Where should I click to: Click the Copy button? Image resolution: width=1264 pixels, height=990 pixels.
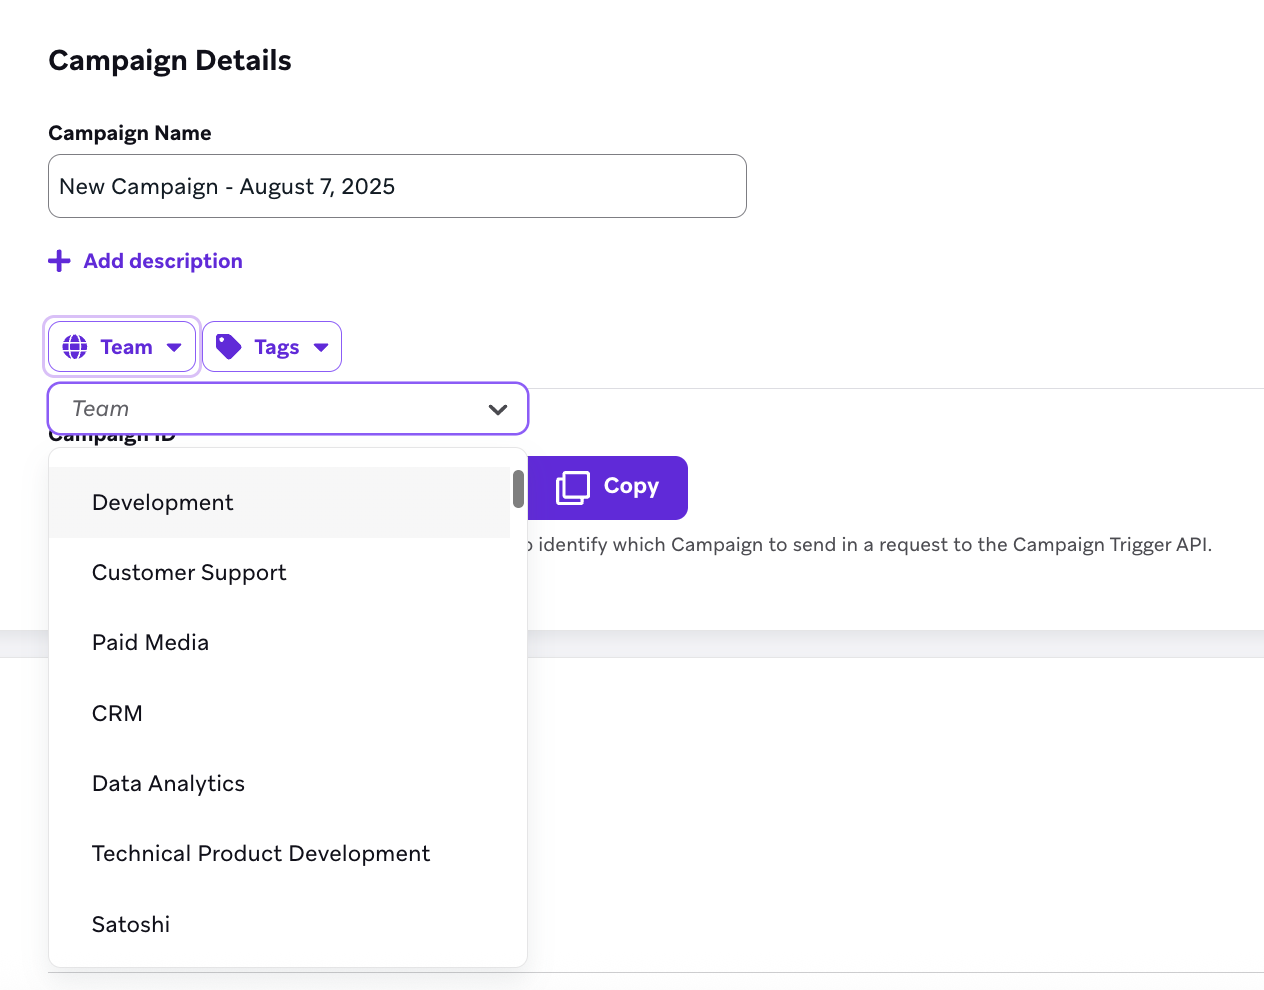click(608, 488)
